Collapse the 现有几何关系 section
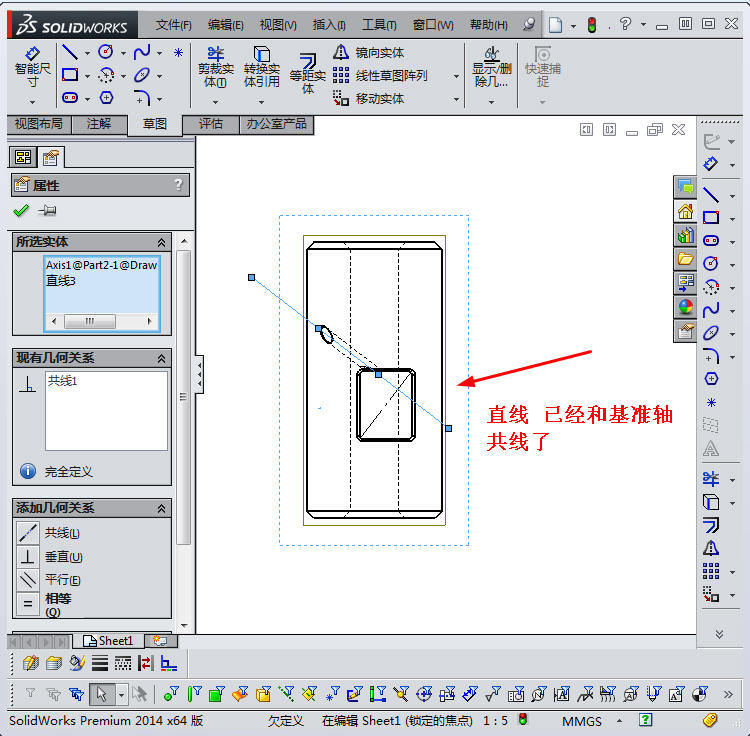750x736 pixels. 161,358
